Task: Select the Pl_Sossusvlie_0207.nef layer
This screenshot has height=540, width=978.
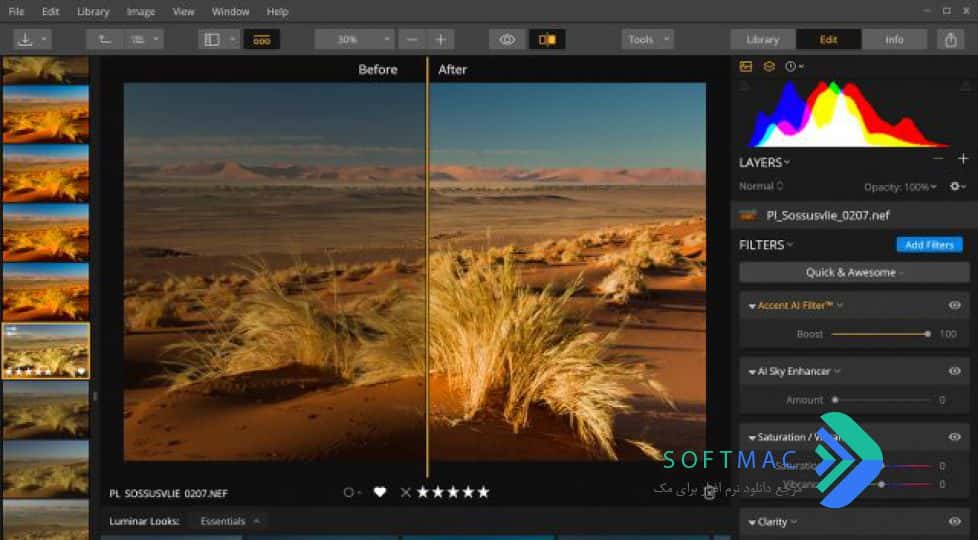Action: coord(854,215)
